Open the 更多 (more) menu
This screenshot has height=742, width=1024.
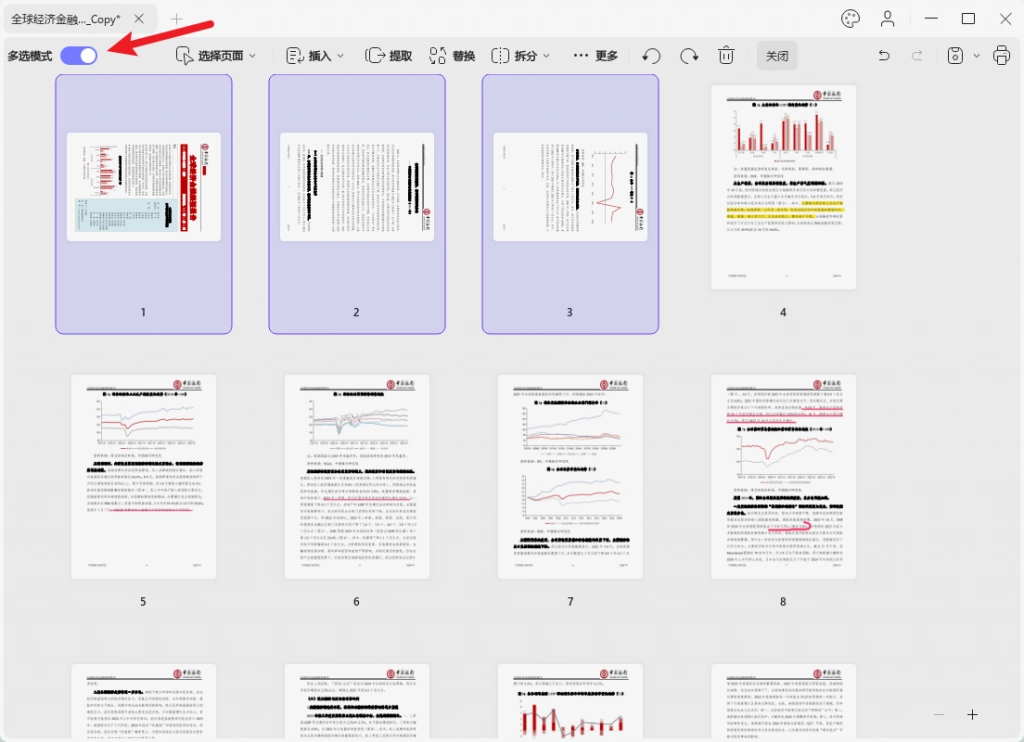(x=595, y=56)
